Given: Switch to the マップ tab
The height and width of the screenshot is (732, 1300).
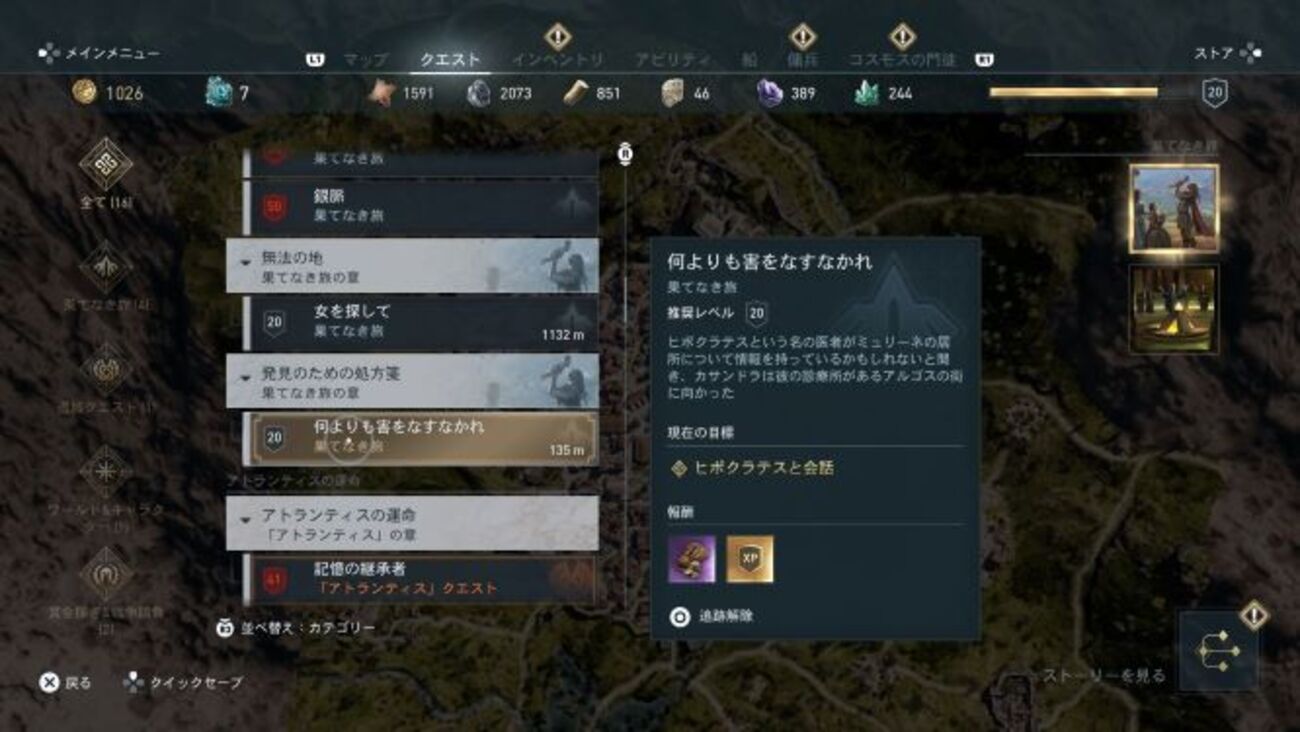Looking at the screenshot, I should click(365, 60).
